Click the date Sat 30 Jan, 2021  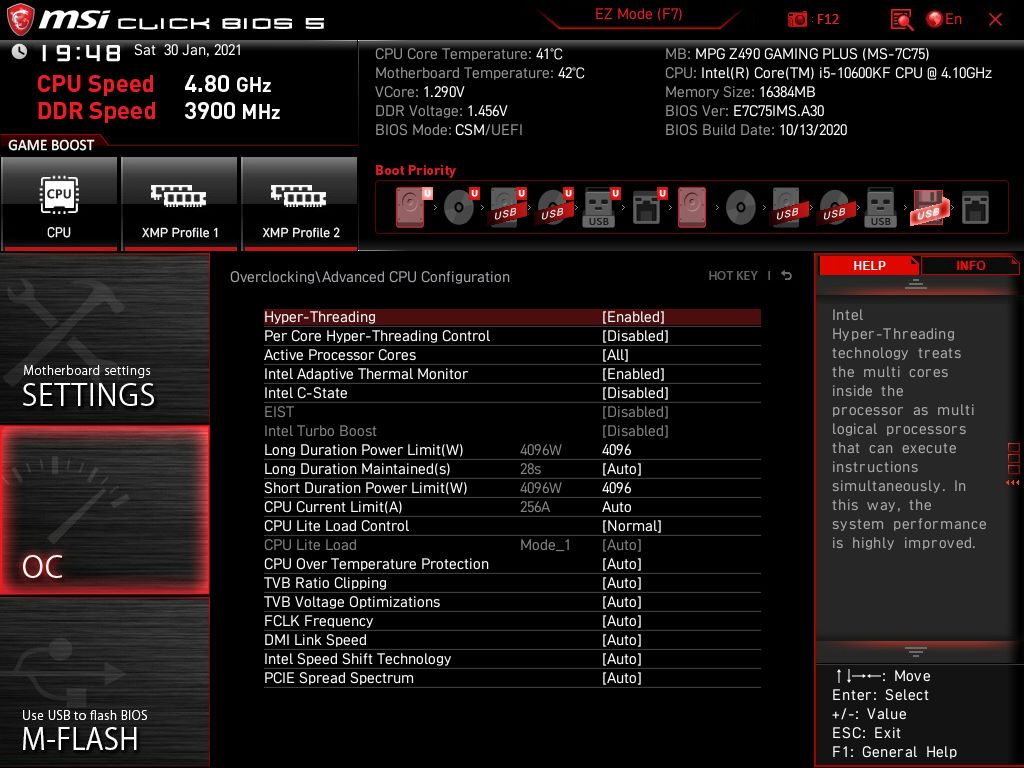pos(187,50)
